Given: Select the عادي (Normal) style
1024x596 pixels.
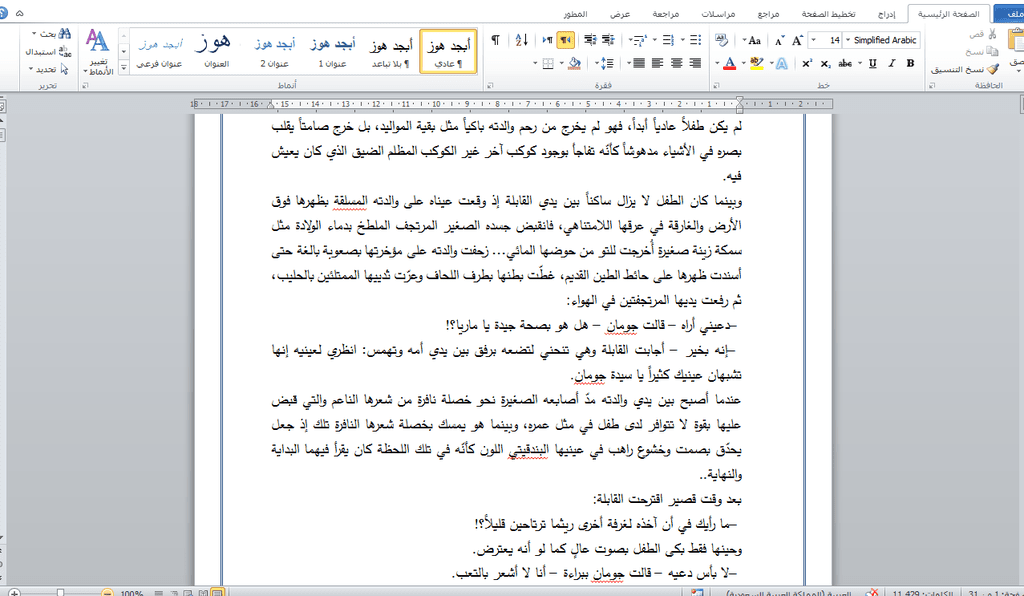Looking at the screenshot, I should tap(448, 52).
